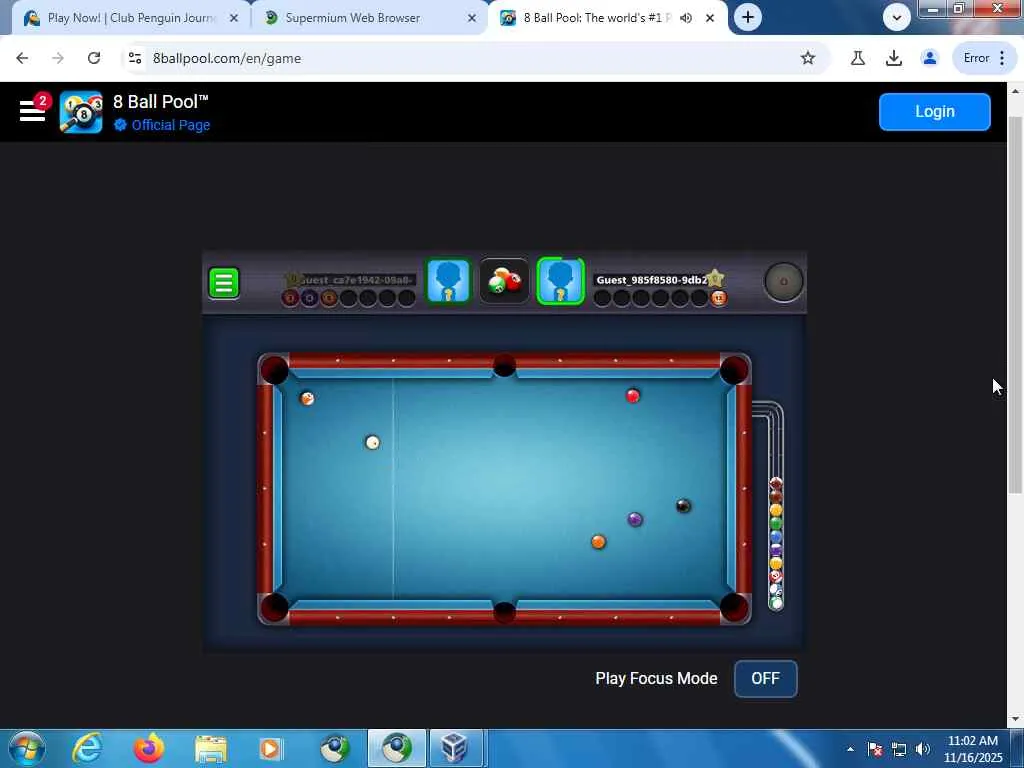The width and height of the screenshot is (1024, 768).
Task: Reload the page
Action: pos(94,58)
